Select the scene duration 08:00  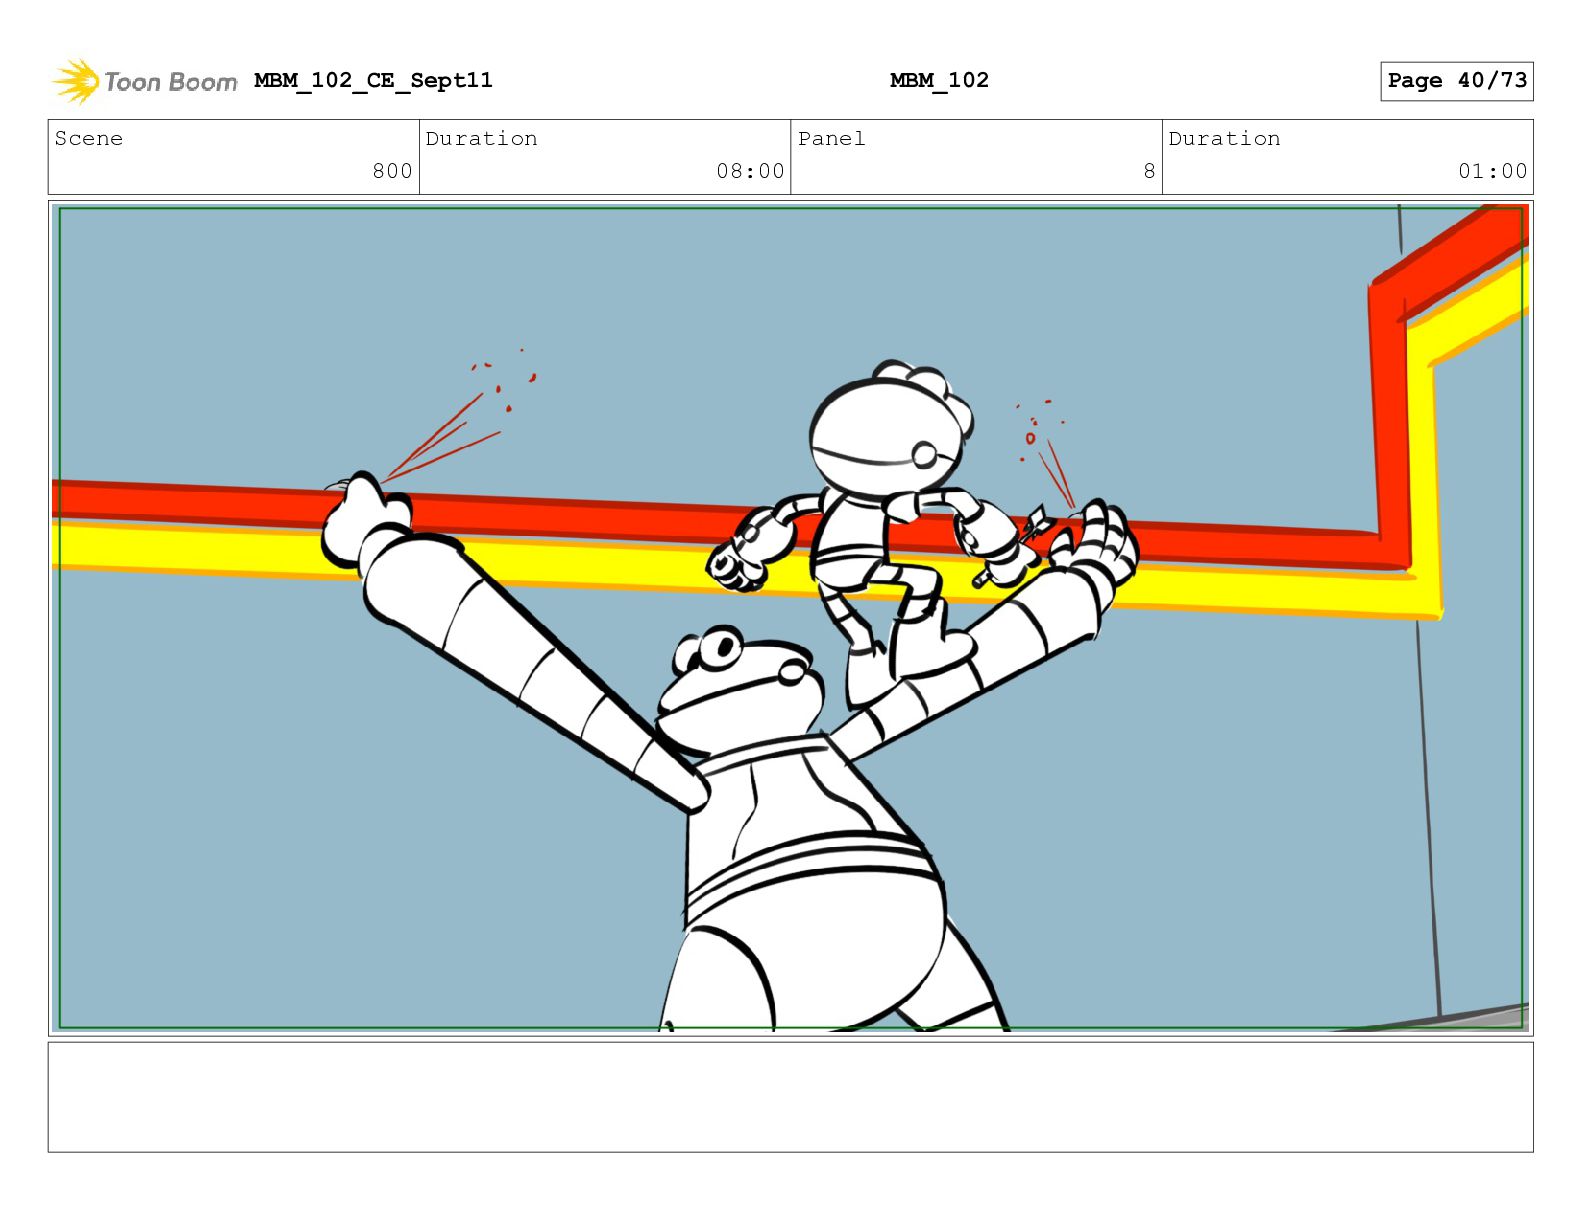[x=750, y=171]
